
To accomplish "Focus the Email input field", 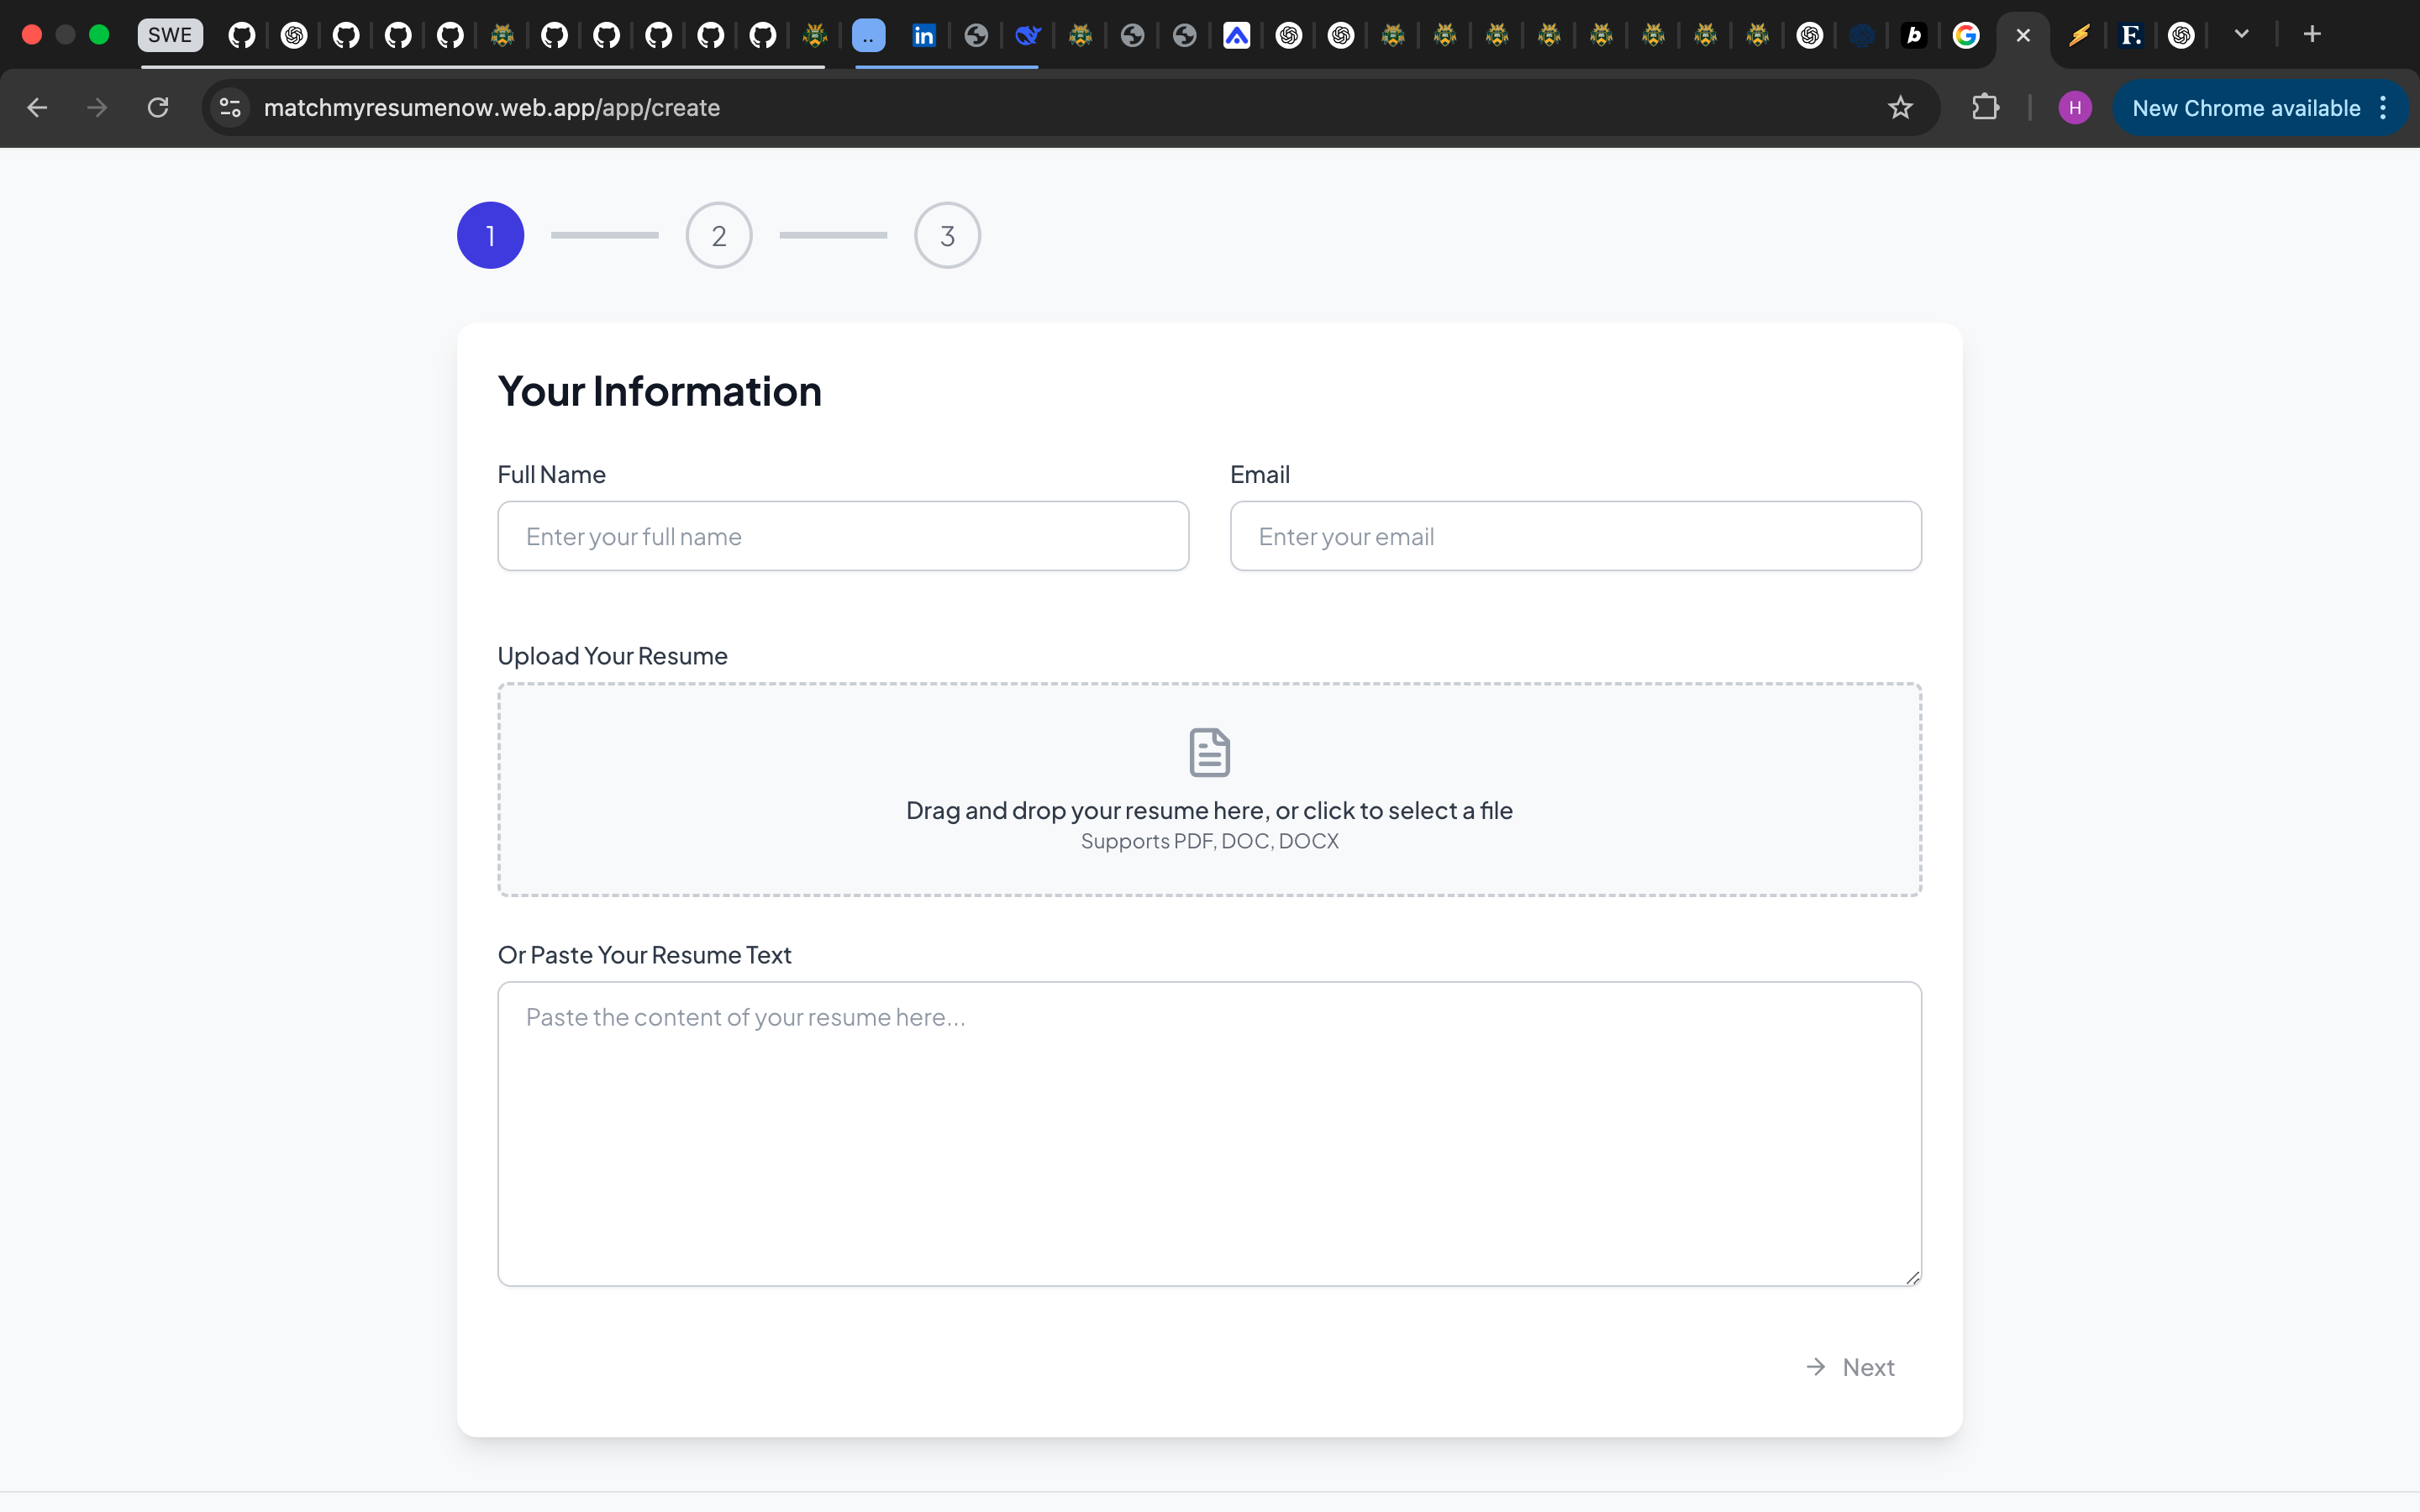I will point(1575,536).
